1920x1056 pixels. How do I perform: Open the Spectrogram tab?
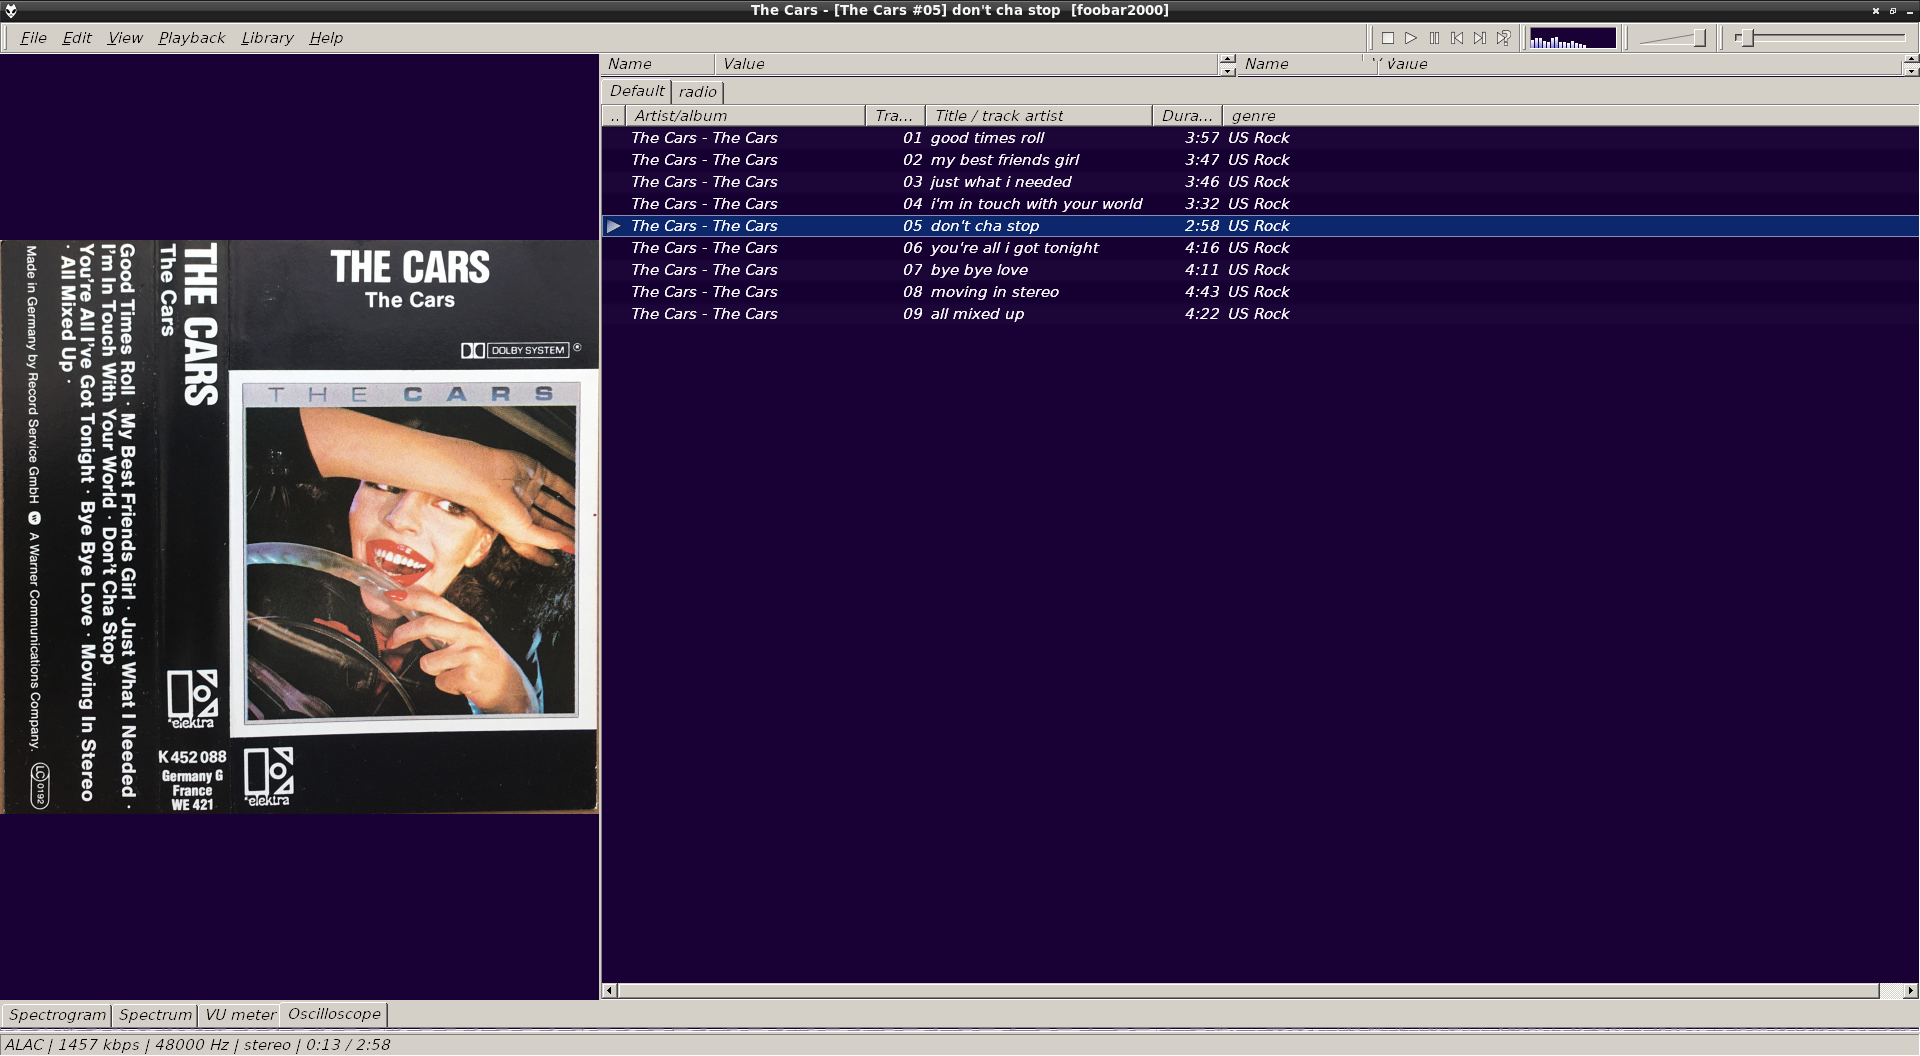pyautogui.click(x=57, y=1015)
